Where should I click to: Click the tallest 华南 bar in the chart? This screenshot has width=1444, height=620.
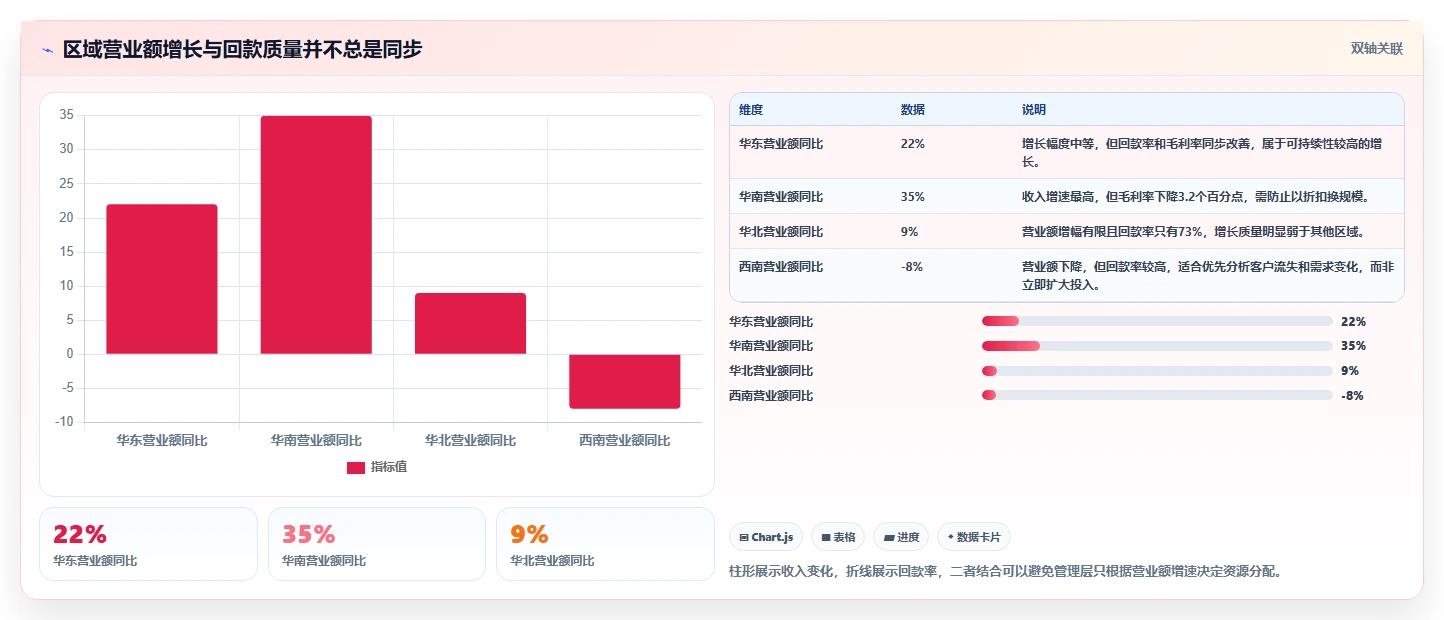(316, 235)
